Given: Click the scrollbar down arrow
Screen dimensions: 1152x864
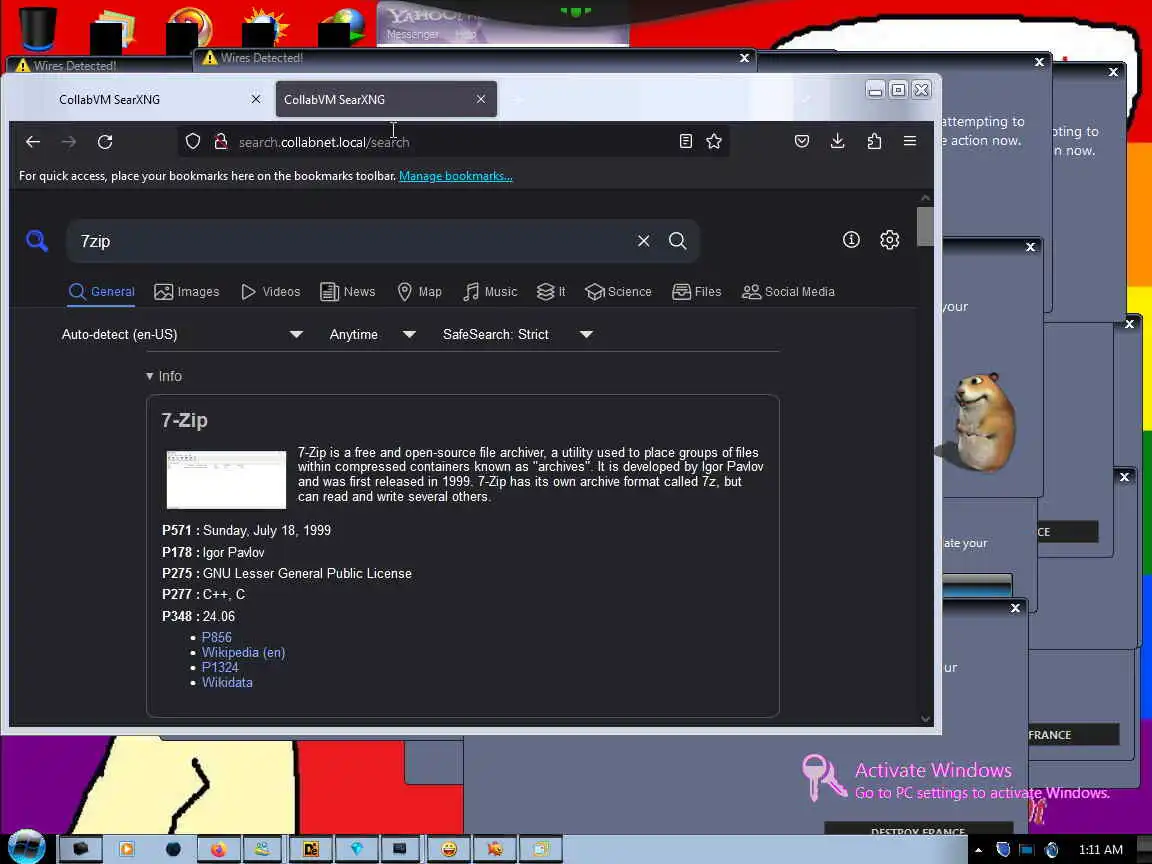Looking at the screenshot, I should point(925,719).
